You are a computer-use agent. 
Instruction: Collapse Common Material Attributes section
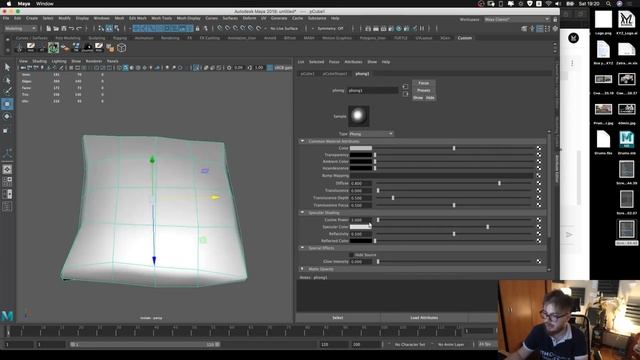[302, 141]
